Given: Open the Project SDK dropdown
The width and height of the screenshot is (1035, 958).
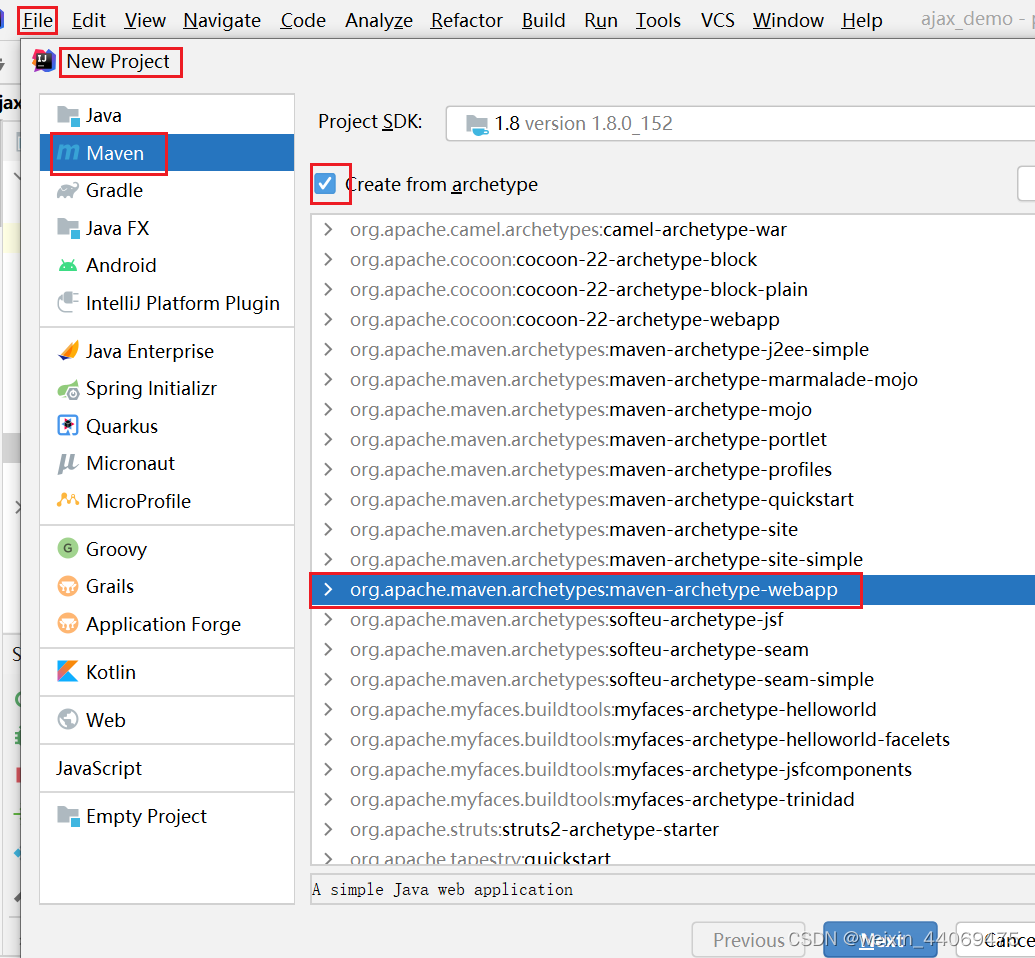Looking at the screenshot, I should [x=740, y=123].
